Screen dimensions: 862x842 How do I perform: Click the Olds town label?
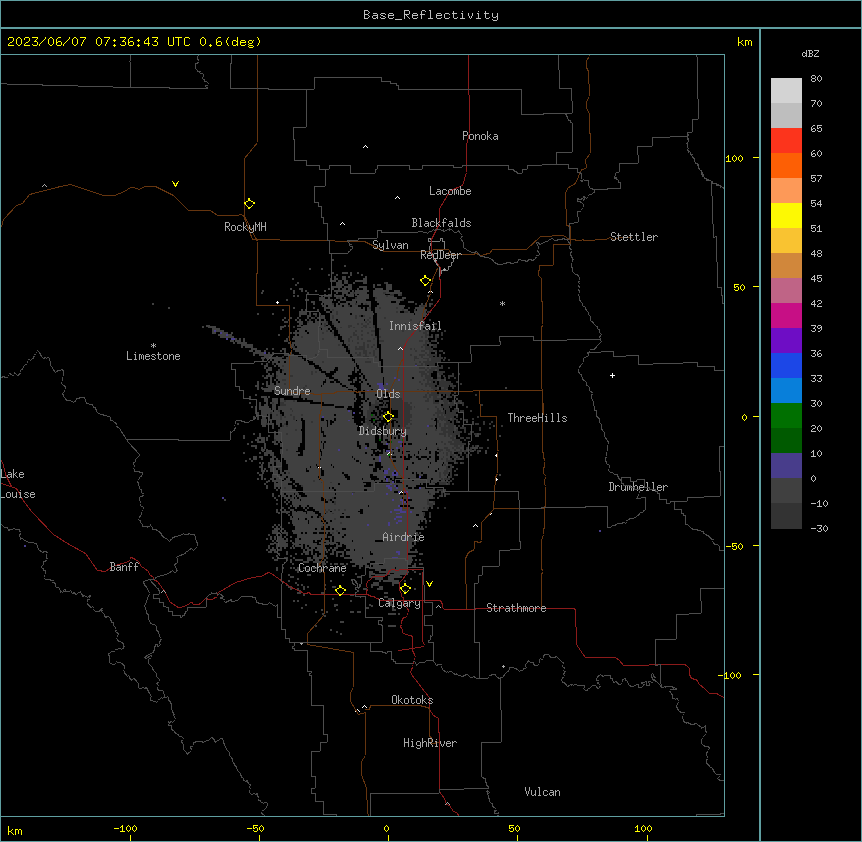(388, 394)
